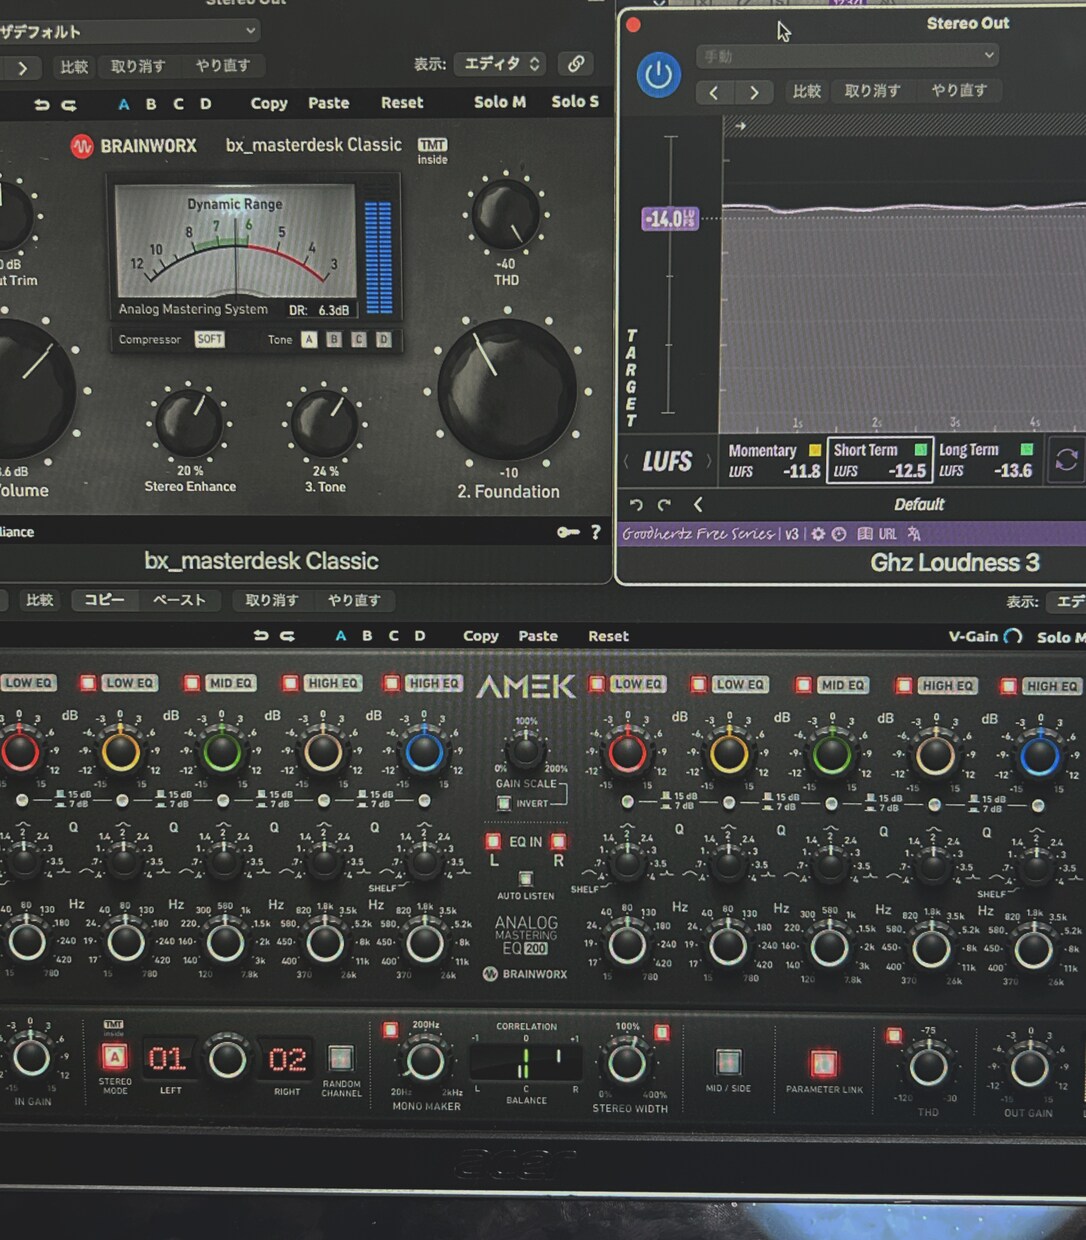Toggle Ghz Loudness 3 power button
This screenshot has width=1086, height=1240.
click(658, 76)
